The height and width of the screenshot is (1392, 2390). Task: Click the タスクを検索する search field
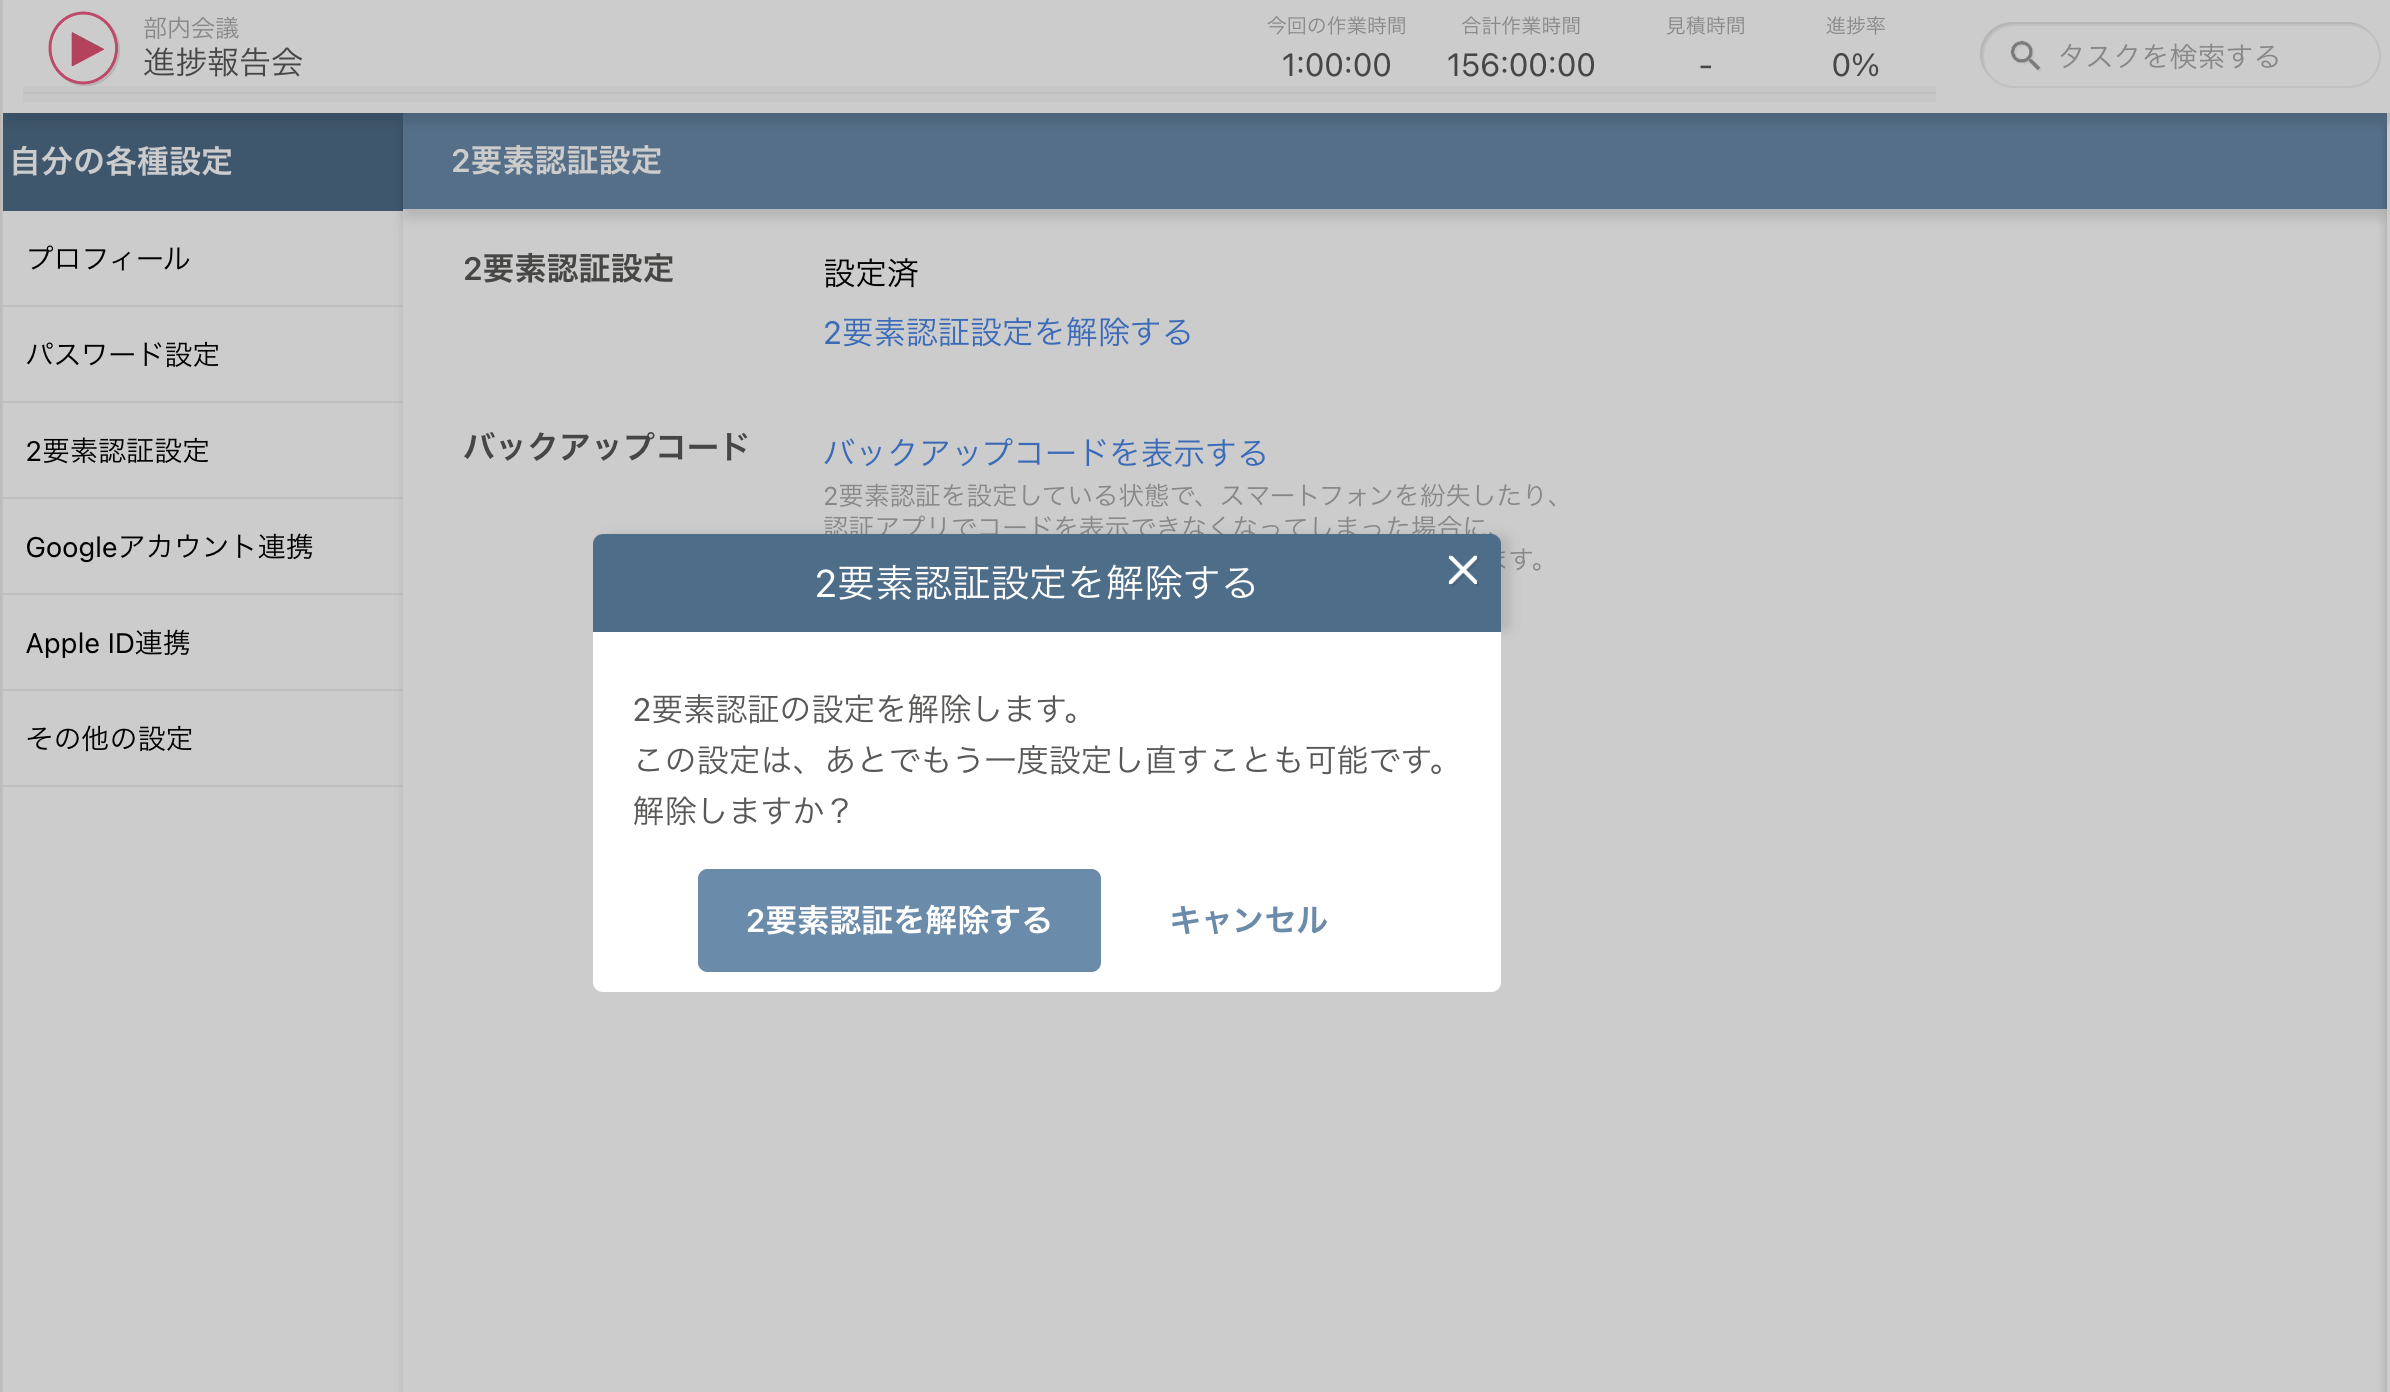[x=2165, y=56]
